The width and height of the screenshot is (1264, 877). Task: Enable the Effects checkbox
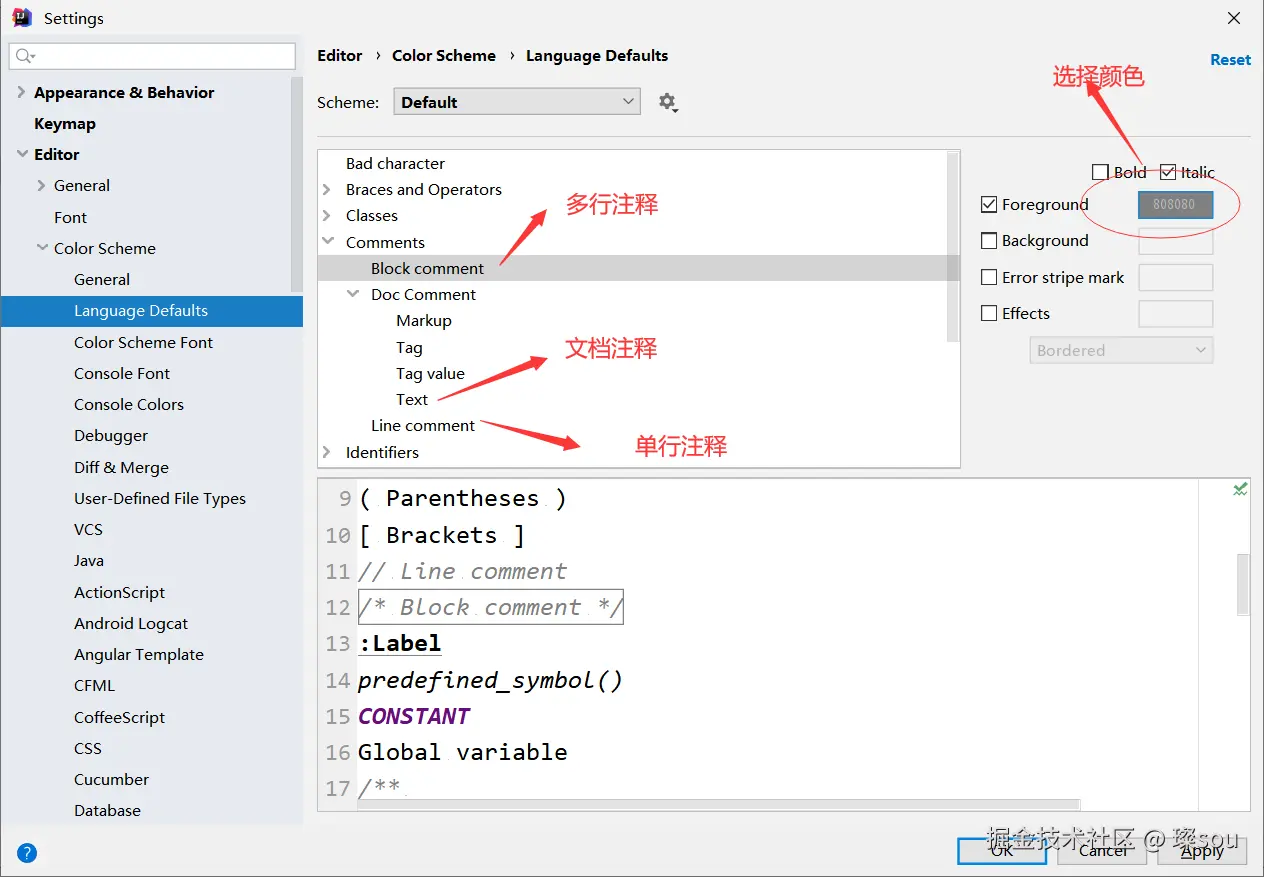click(x=989, y=313)
